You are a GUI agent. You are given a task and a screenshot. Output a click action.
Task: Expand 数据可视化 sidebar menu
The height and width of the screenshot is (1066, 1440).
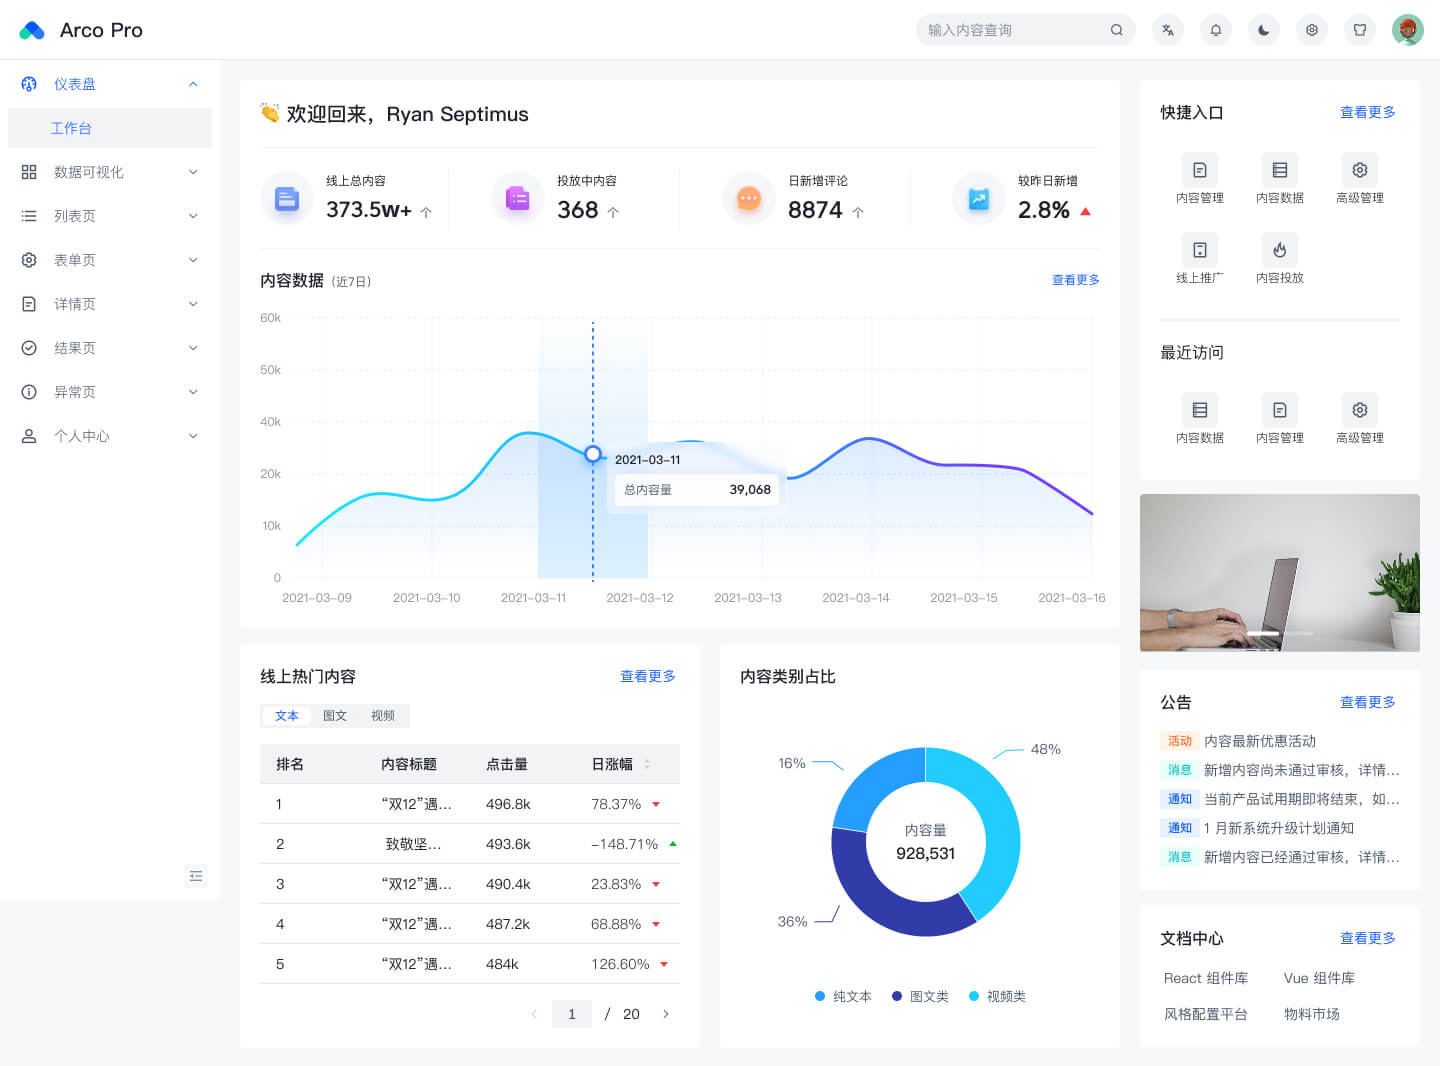coord(110,172)
